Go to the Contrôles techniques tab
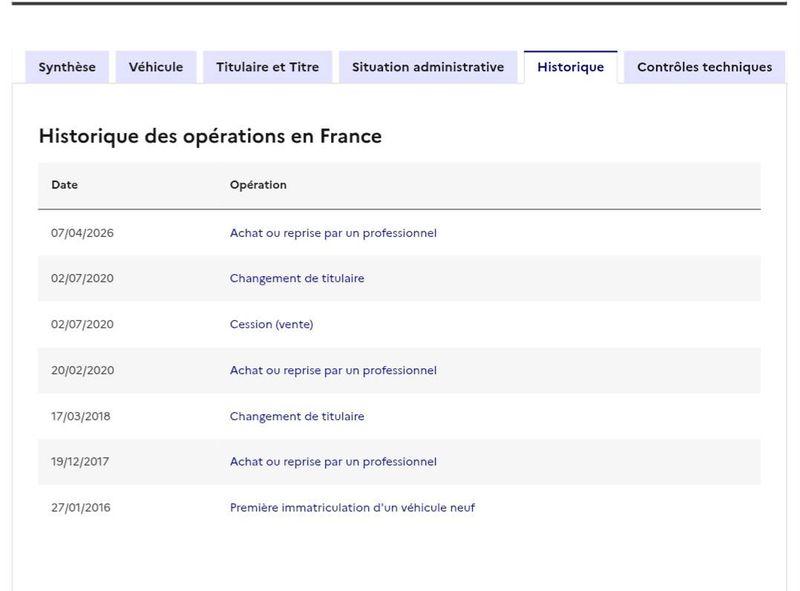 (704, 67)
